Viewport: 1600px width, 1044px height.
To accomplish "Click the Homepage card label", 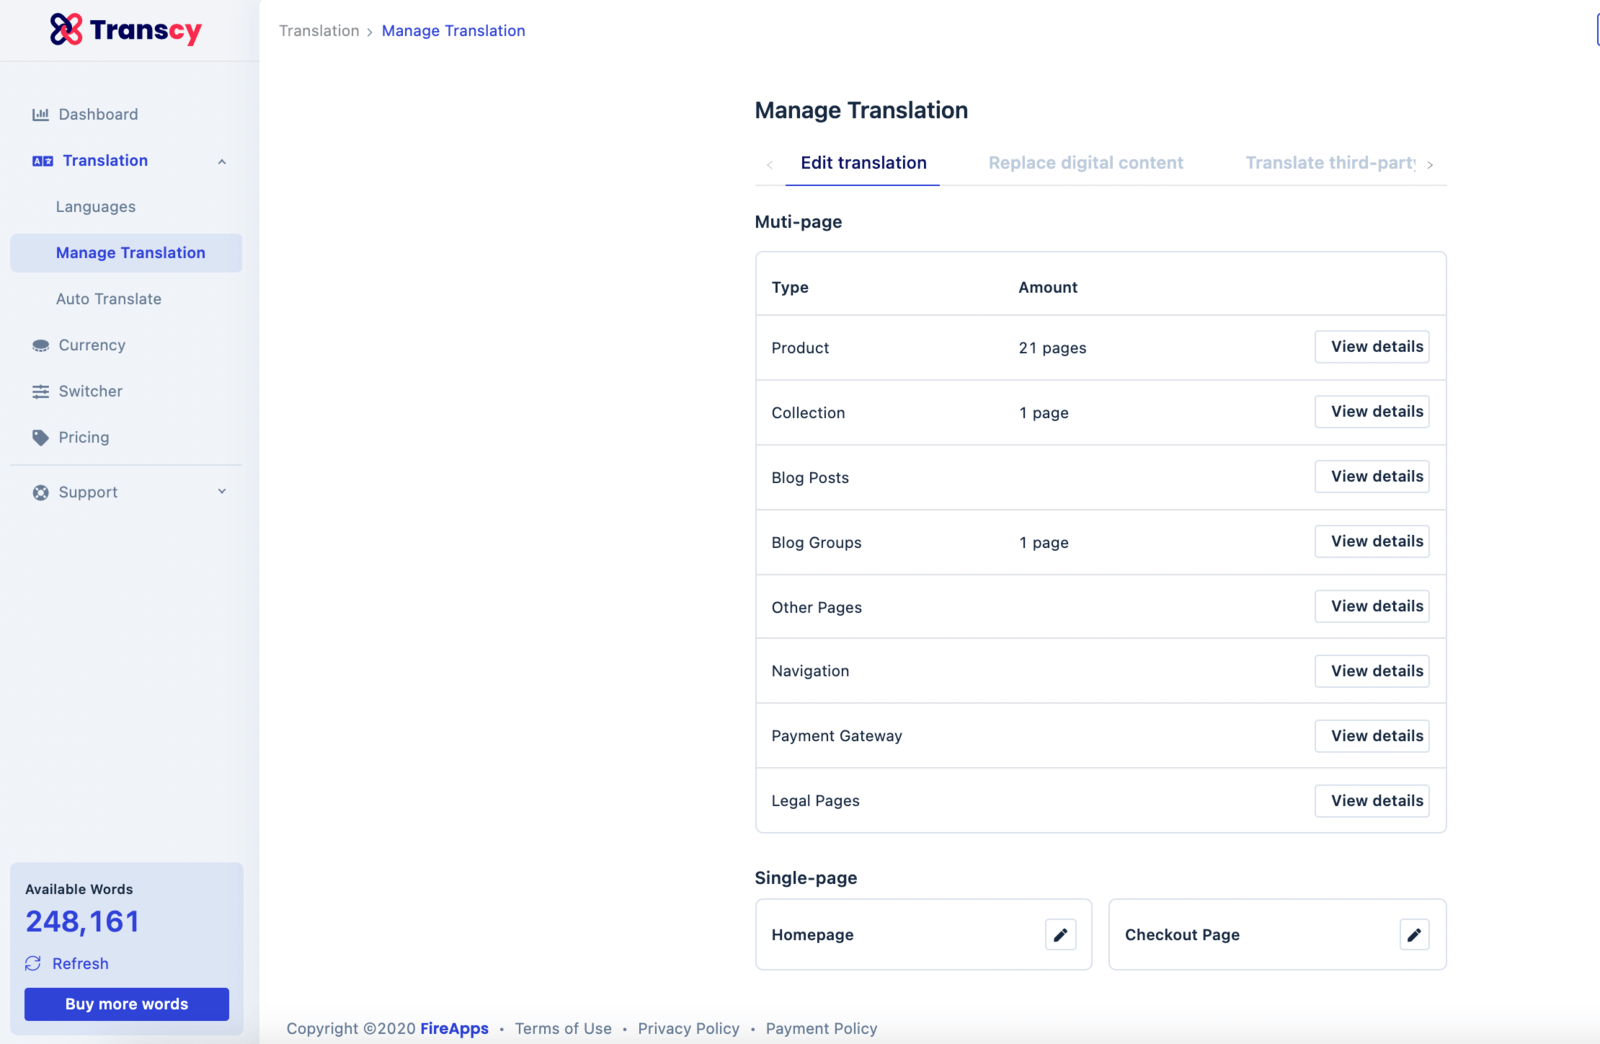I will [x=812, y=935].
